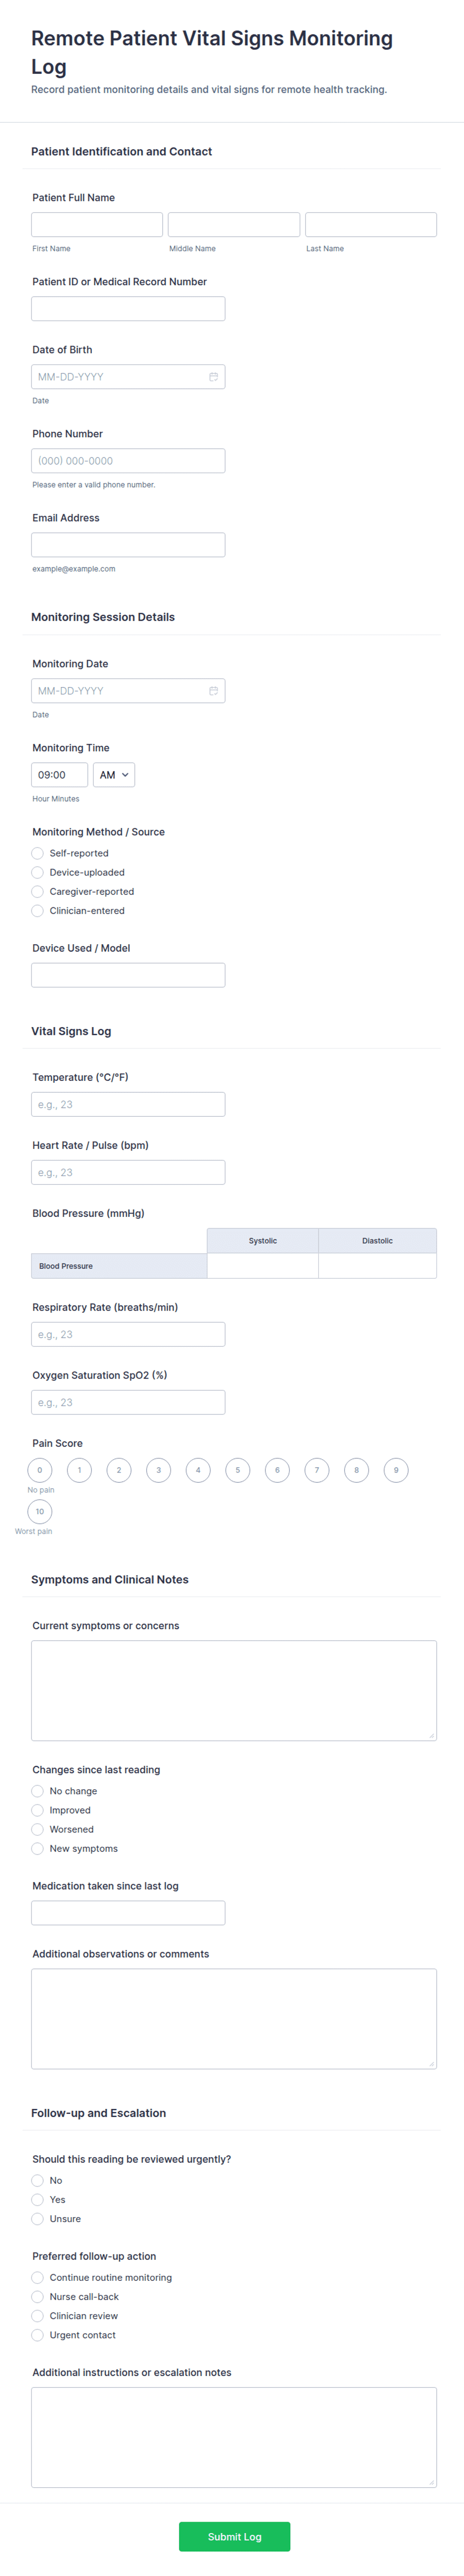Open the Monitoring Date calendar icon
Image resolution: width=464 pixels, height=2576 pixels.
pos(213,691)
